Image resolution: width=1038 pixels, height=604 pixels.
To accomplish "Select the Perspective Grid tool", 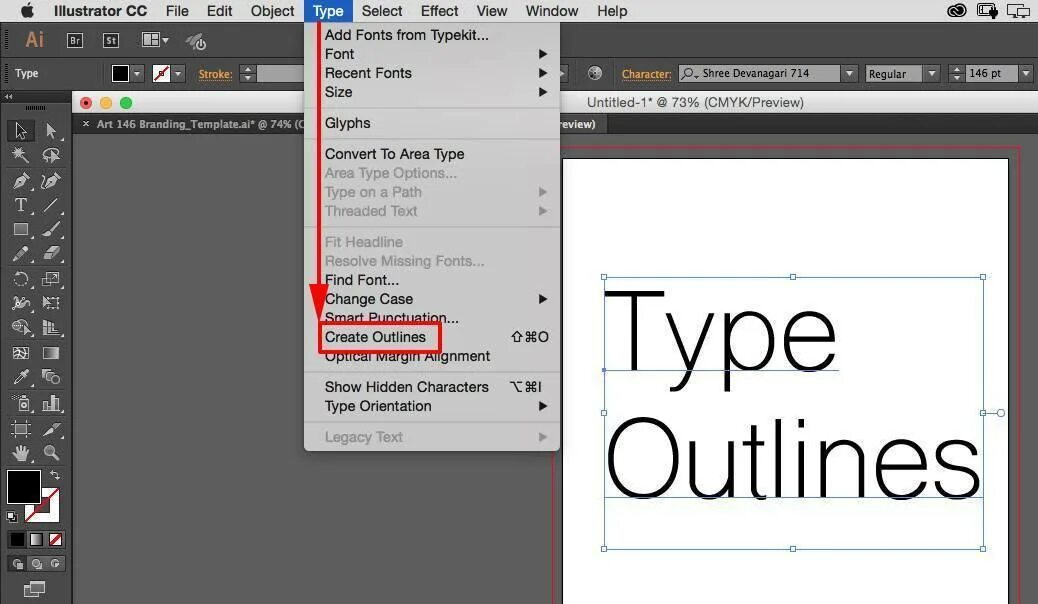I will 51,328.
